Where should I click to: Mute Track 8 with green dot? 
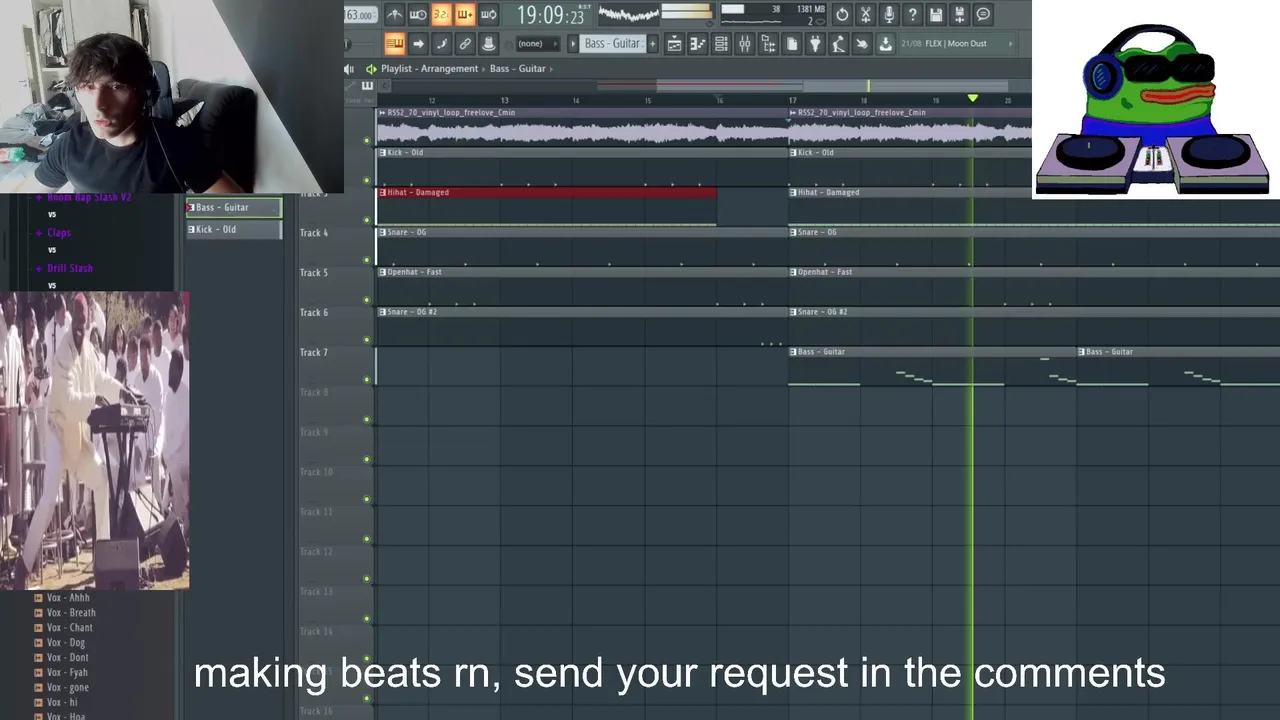367,420
